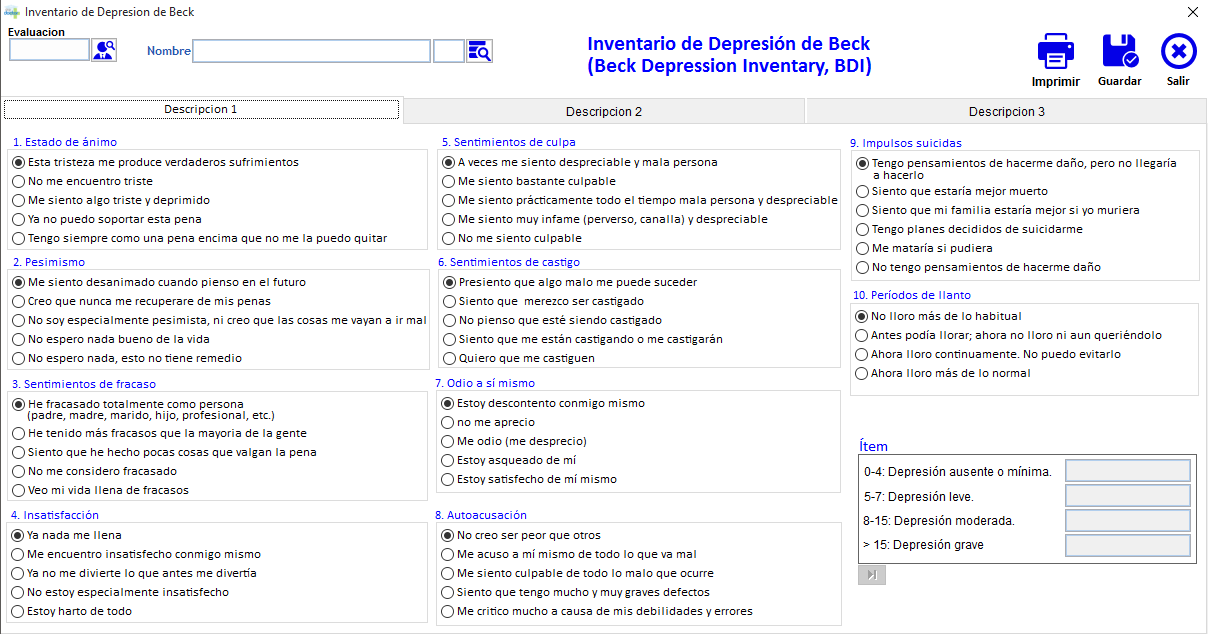Click the Salir exit icon
1208x634 pixels.
[x=1179, y=50]
